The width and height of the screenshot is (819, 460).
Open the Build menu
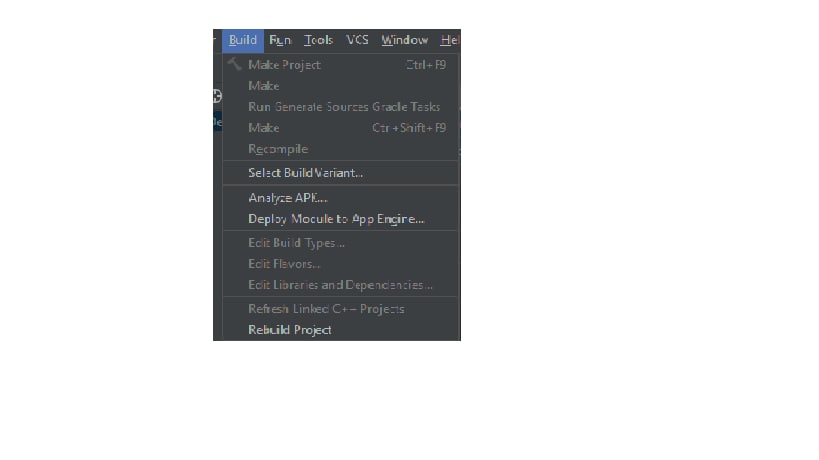(x=243, y=40)
